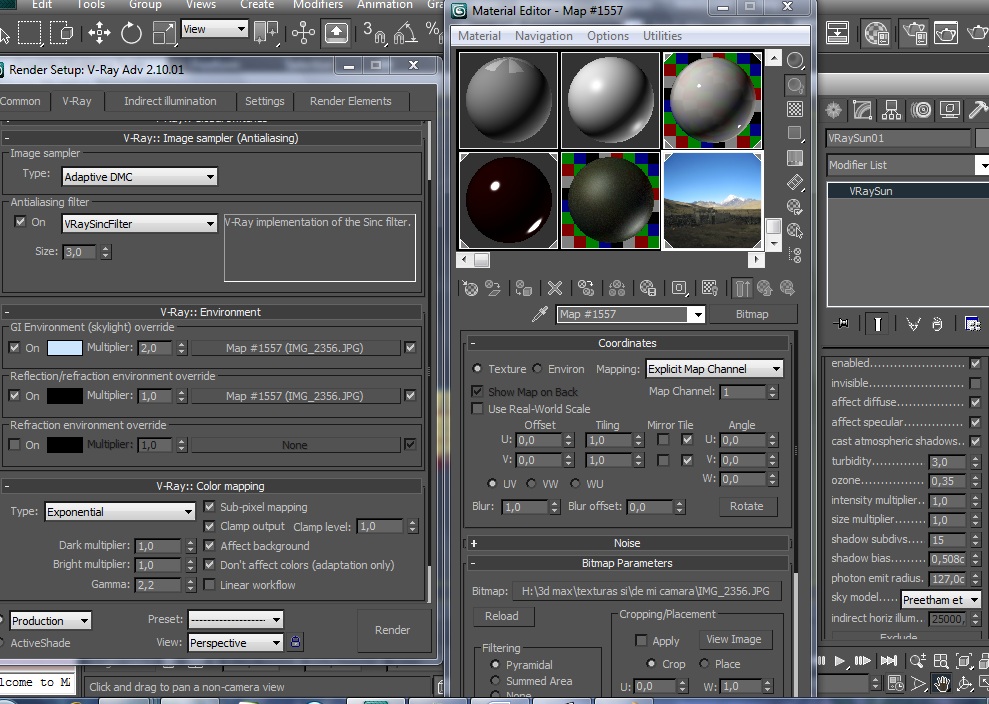Click the GI Environment light blue swatch
The image size is (989, 704).
tap(65, 348)
